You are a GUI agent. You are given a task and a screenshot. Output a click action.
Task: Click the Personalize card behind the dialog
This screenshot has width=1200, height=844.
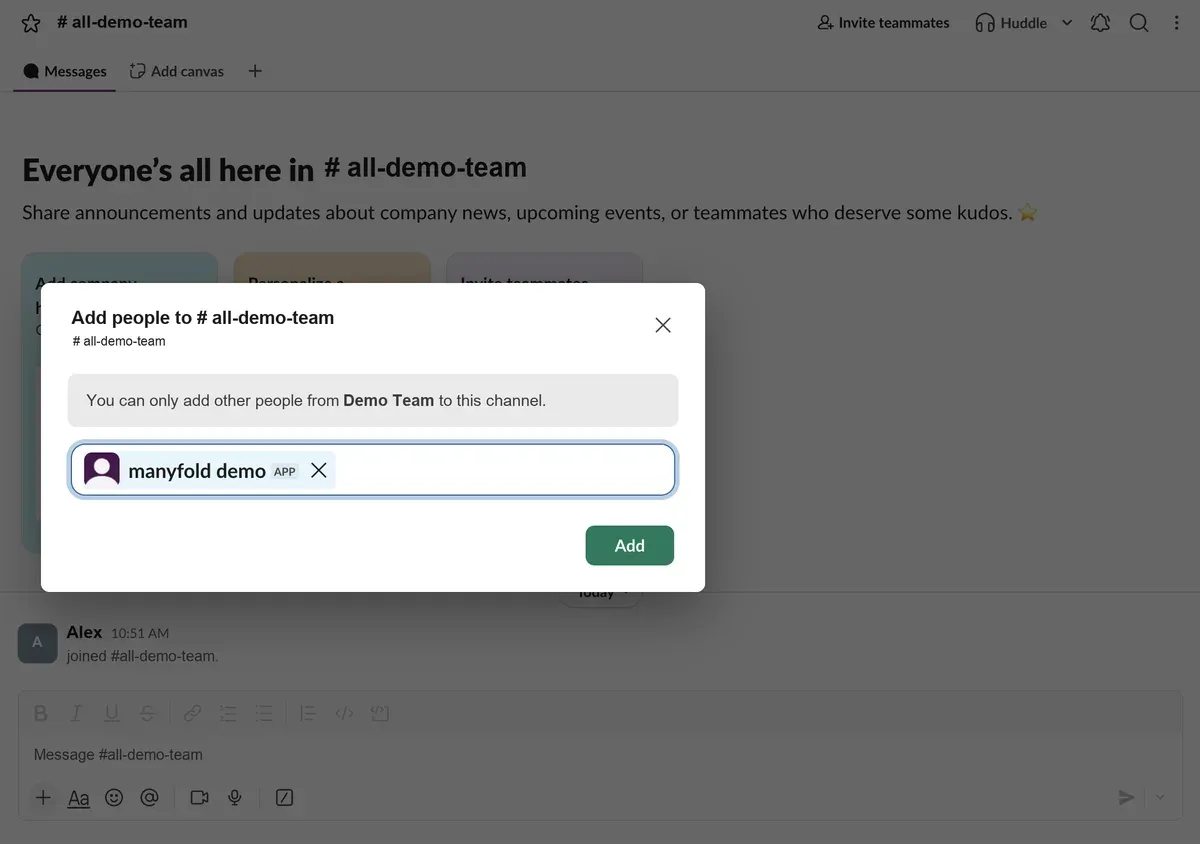coord(332,268)
